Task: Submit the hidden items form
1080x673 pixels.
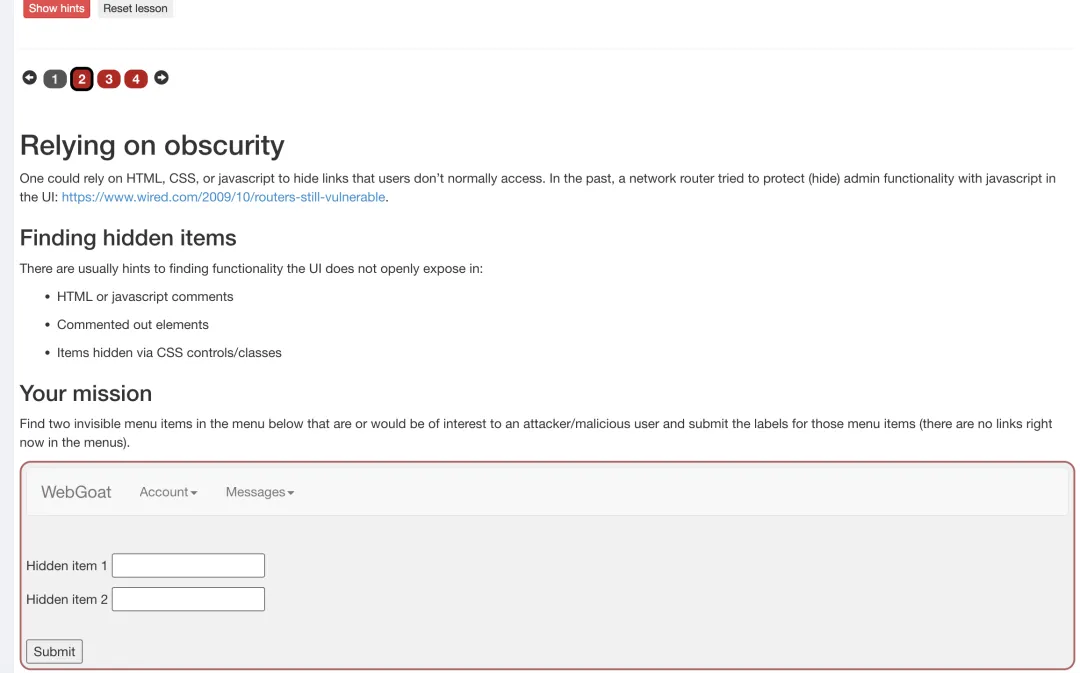Action: click(x=54, y=651)
